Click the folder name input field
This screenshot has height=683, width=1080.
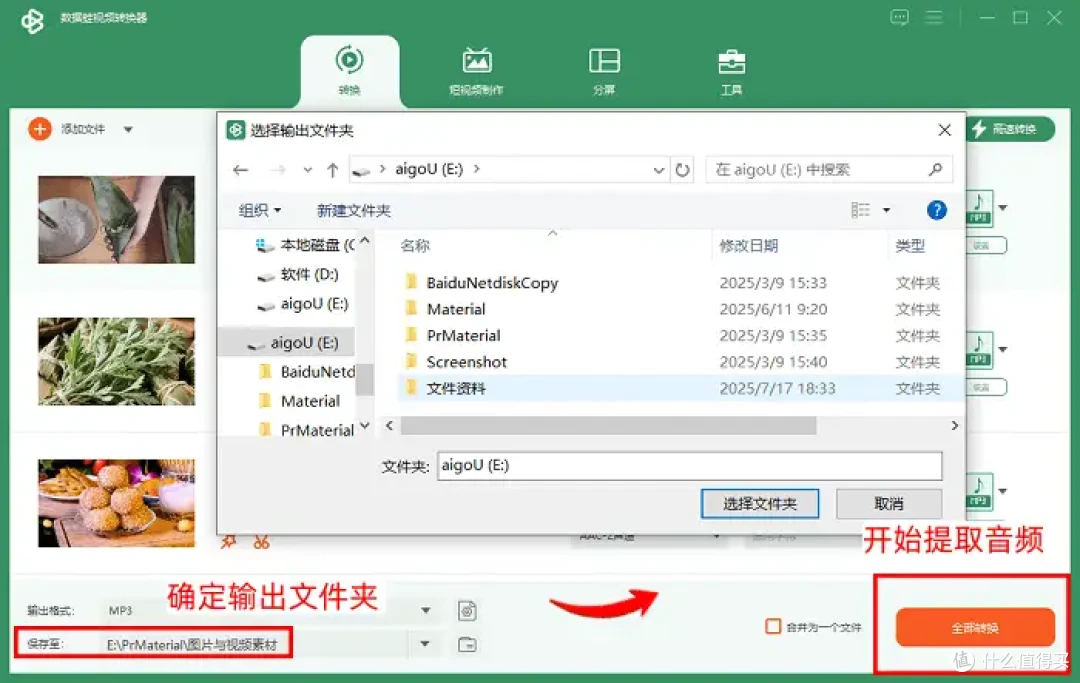tap(689, 465)
